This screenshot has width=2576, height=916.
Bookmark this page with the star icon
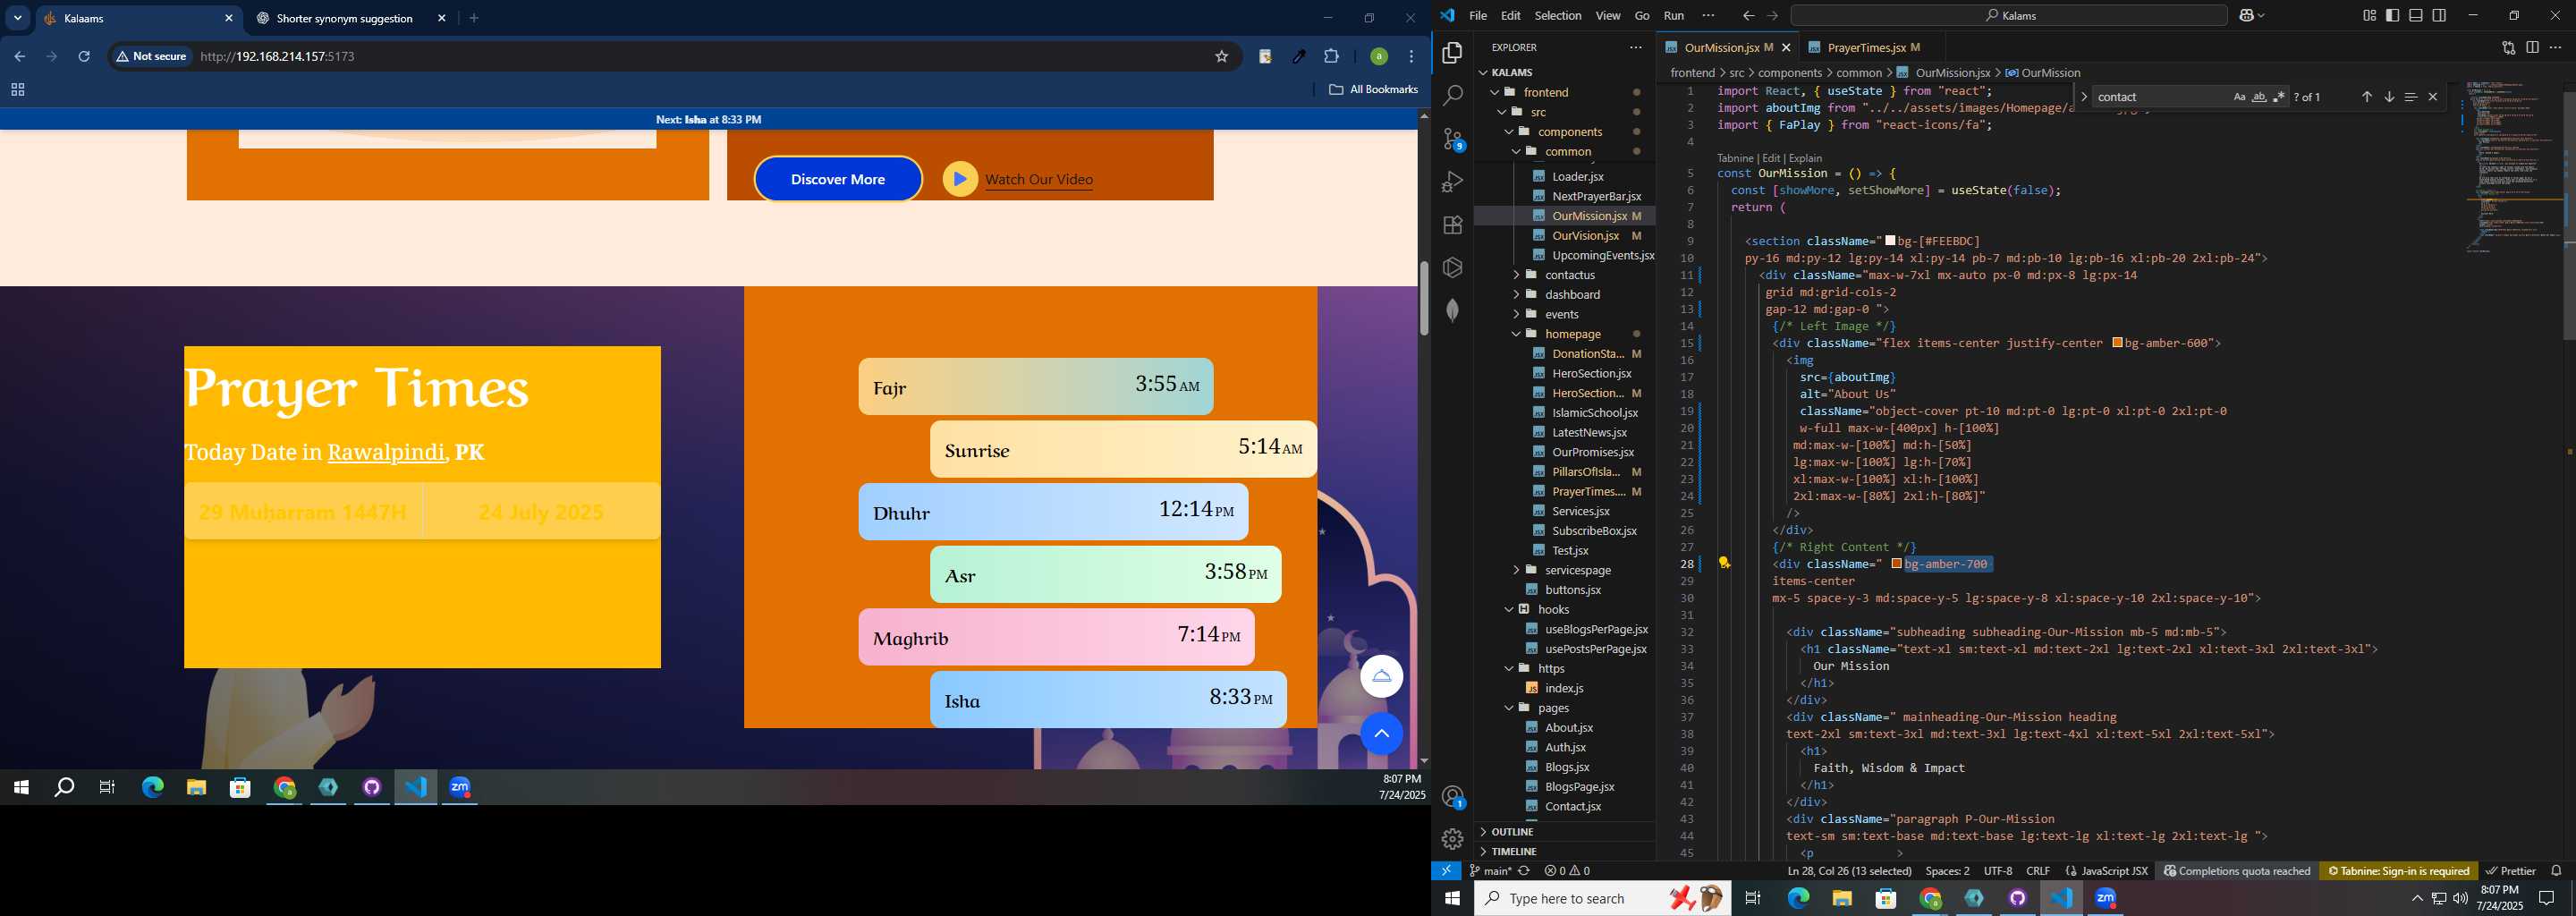[1221, 57]
